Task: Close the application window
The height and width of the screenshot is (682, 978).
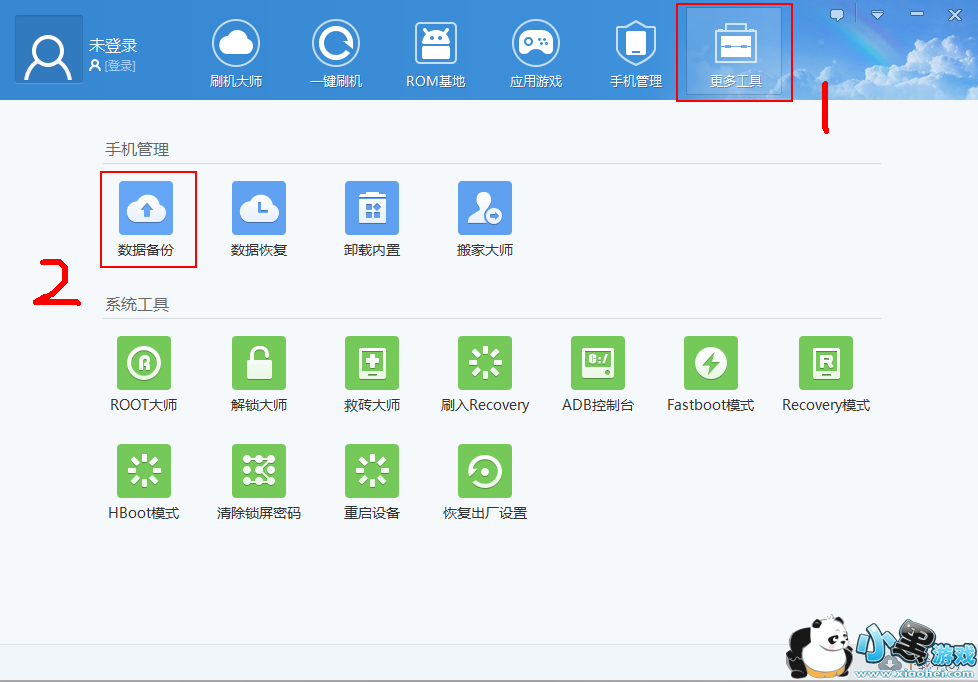Action: 955,14
